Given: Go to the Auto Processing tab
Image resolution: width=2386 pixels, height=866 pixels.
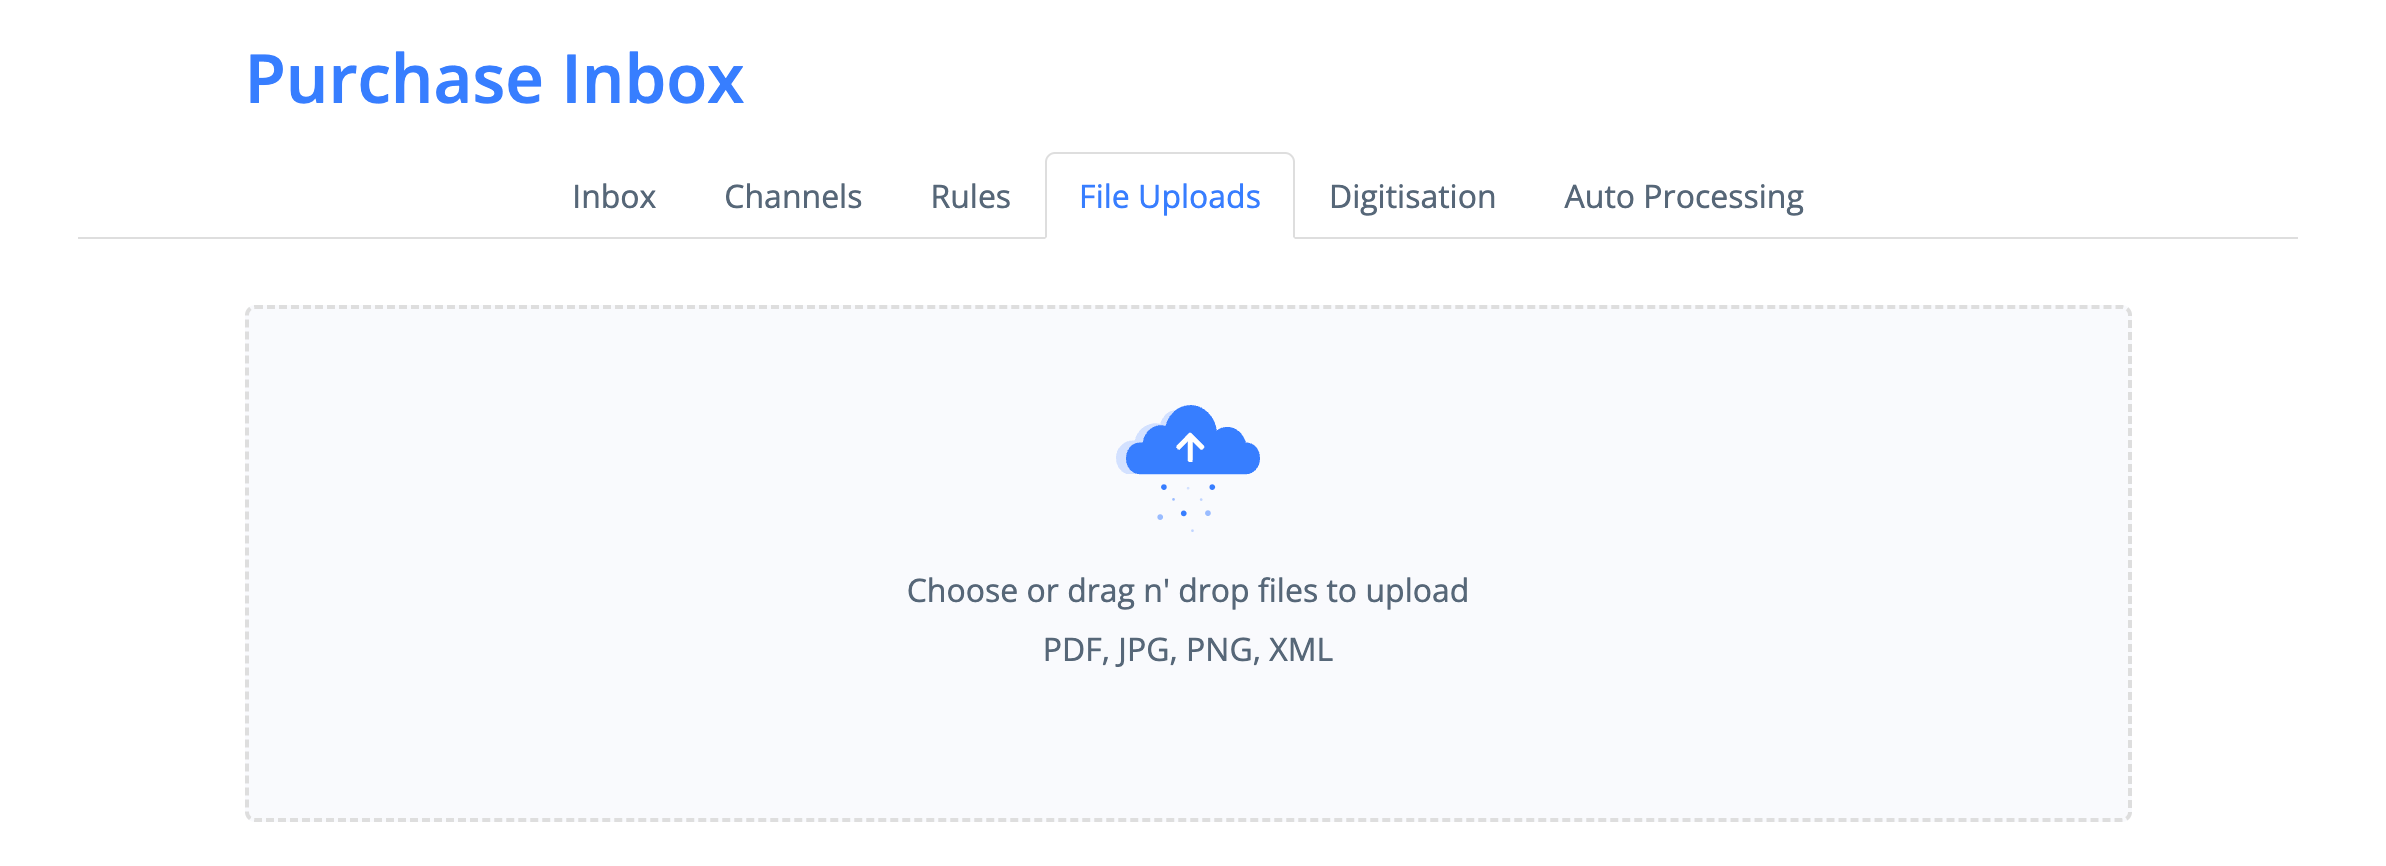Looking at the screenshot, I should coord(1683,197).
